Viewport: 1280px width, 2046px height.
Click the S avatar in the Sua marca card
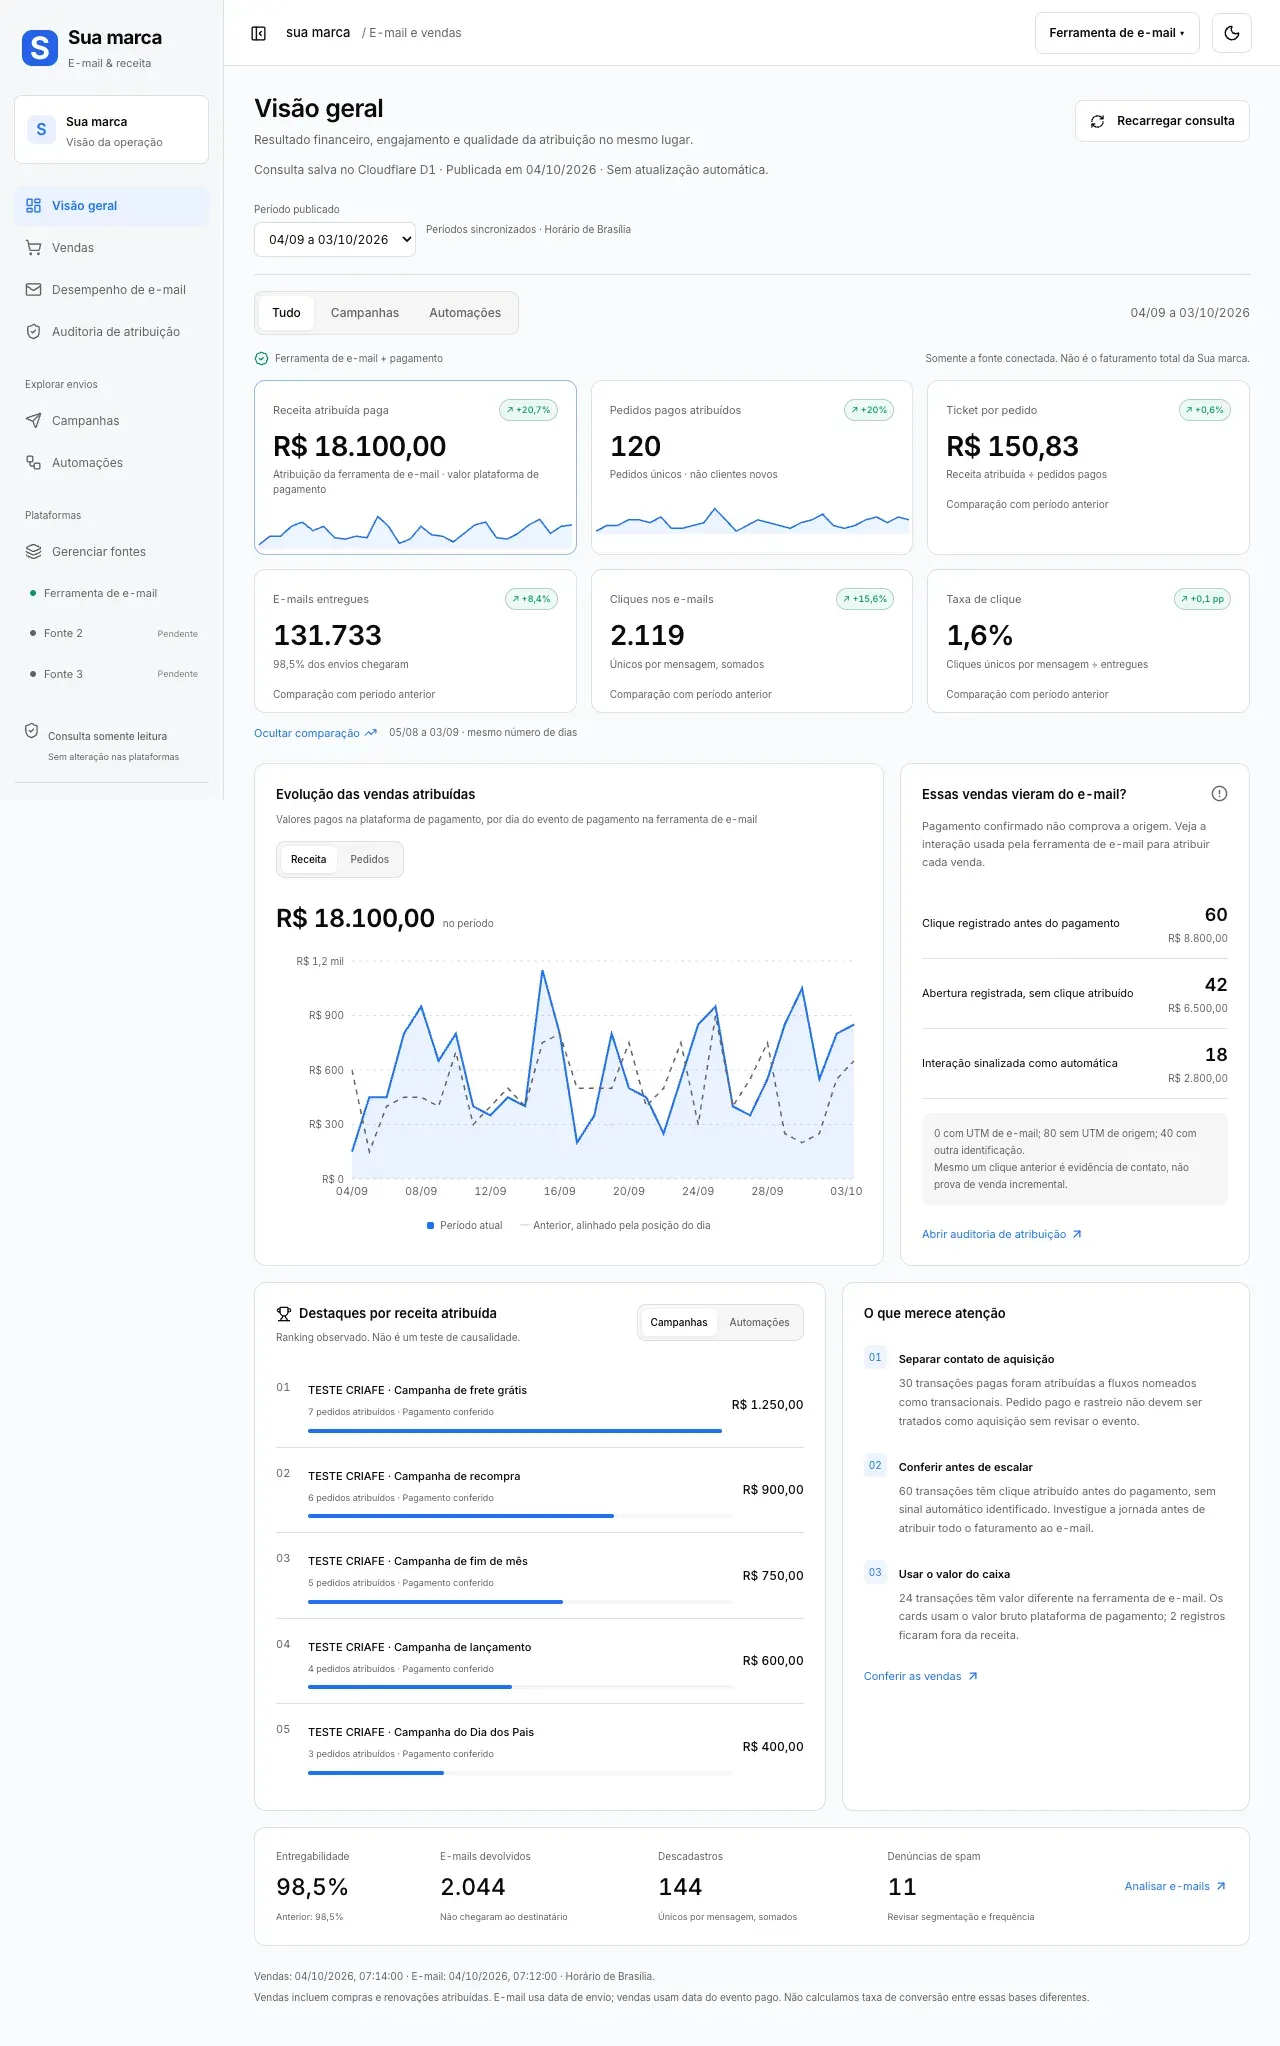[41, 130]
